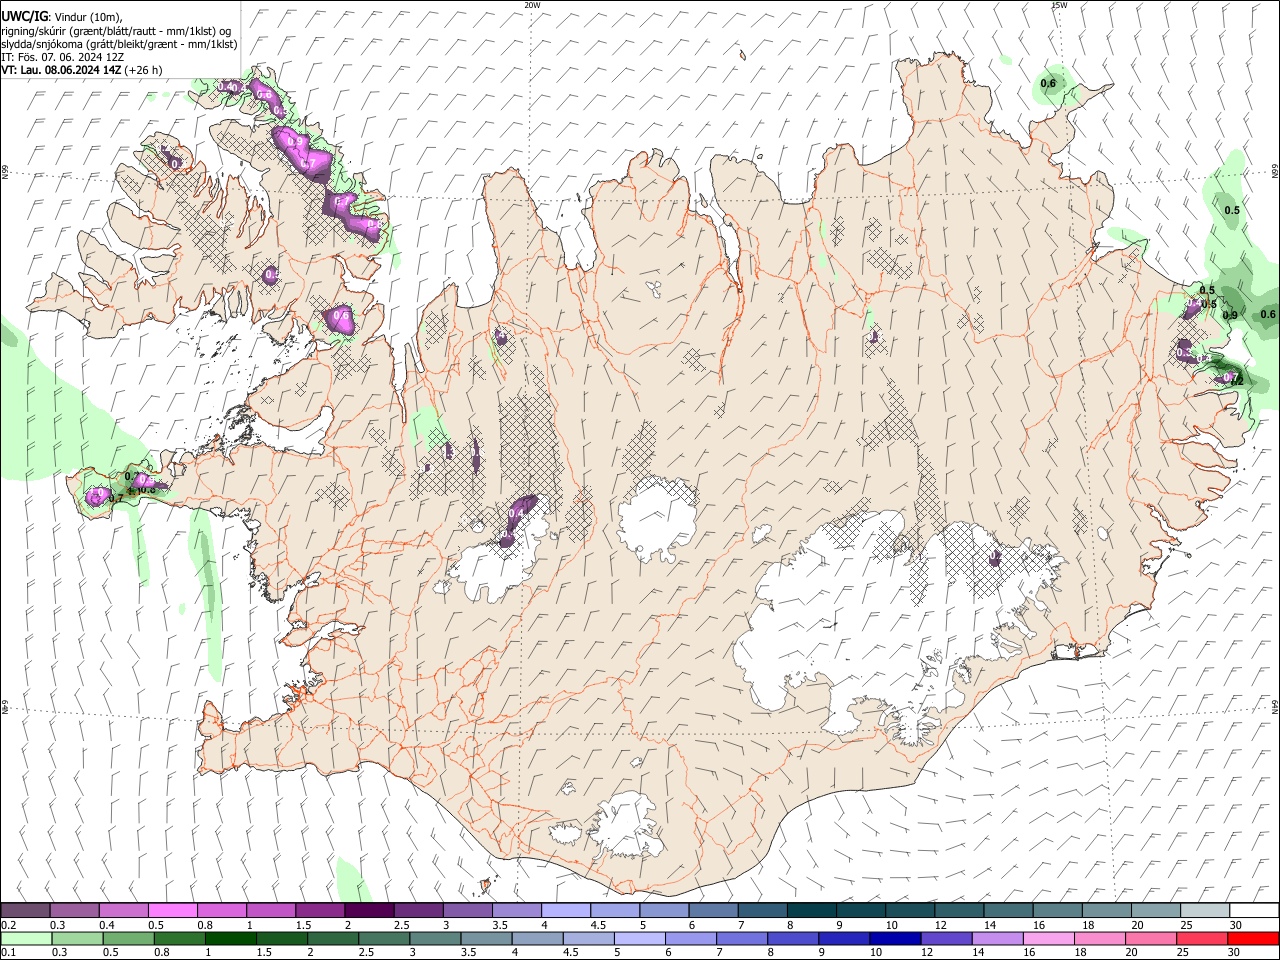
Task: Pick lower-row bright red swatch after 30
Action: (1253, 938)
